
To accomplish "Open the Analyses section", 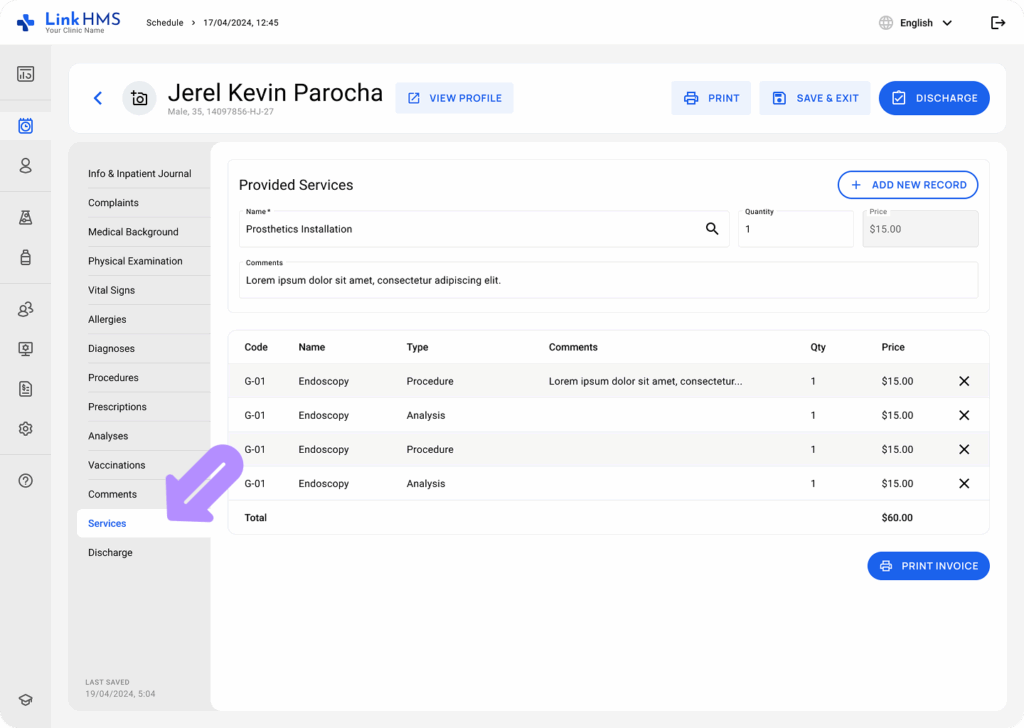I will point(108,436).
